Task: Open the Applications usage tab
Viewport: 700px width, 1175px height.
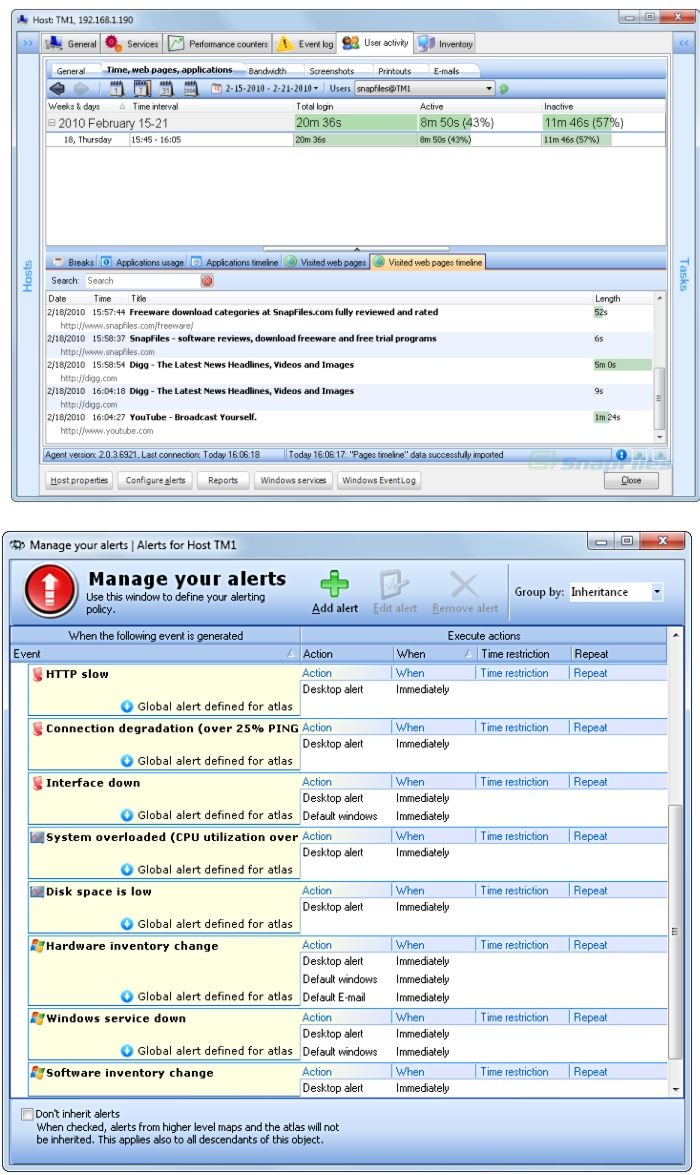Action: point(142,262)
